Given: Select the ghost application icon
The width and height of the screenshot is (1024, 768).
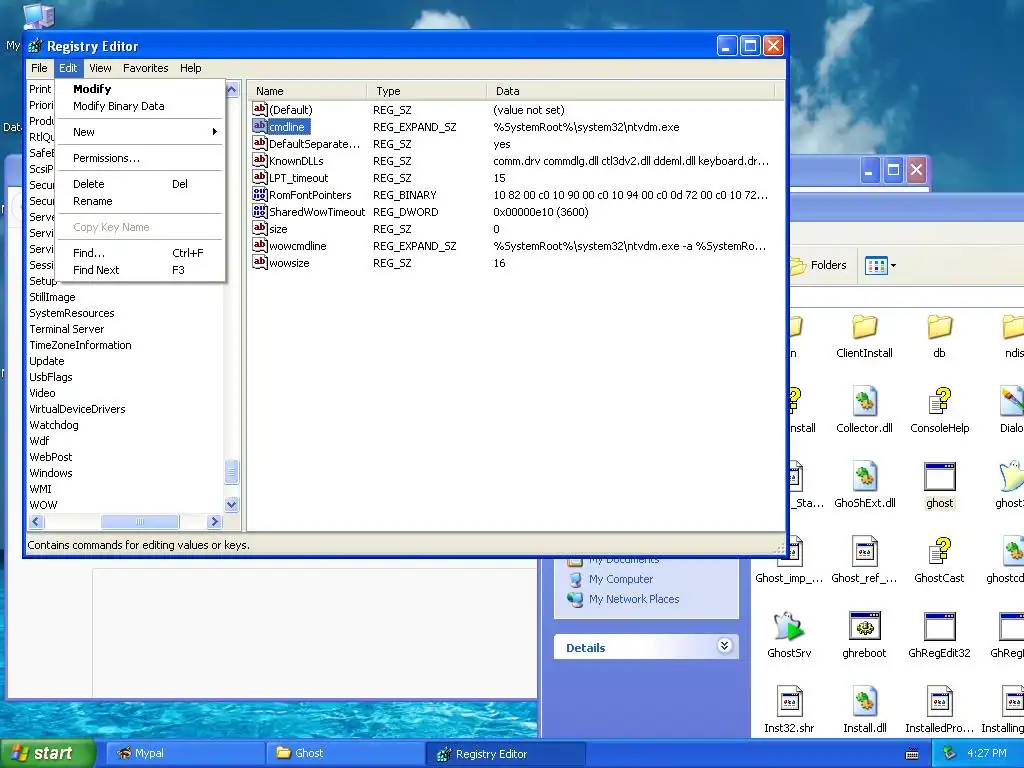Looking at the screenshot, I should 940,476.
